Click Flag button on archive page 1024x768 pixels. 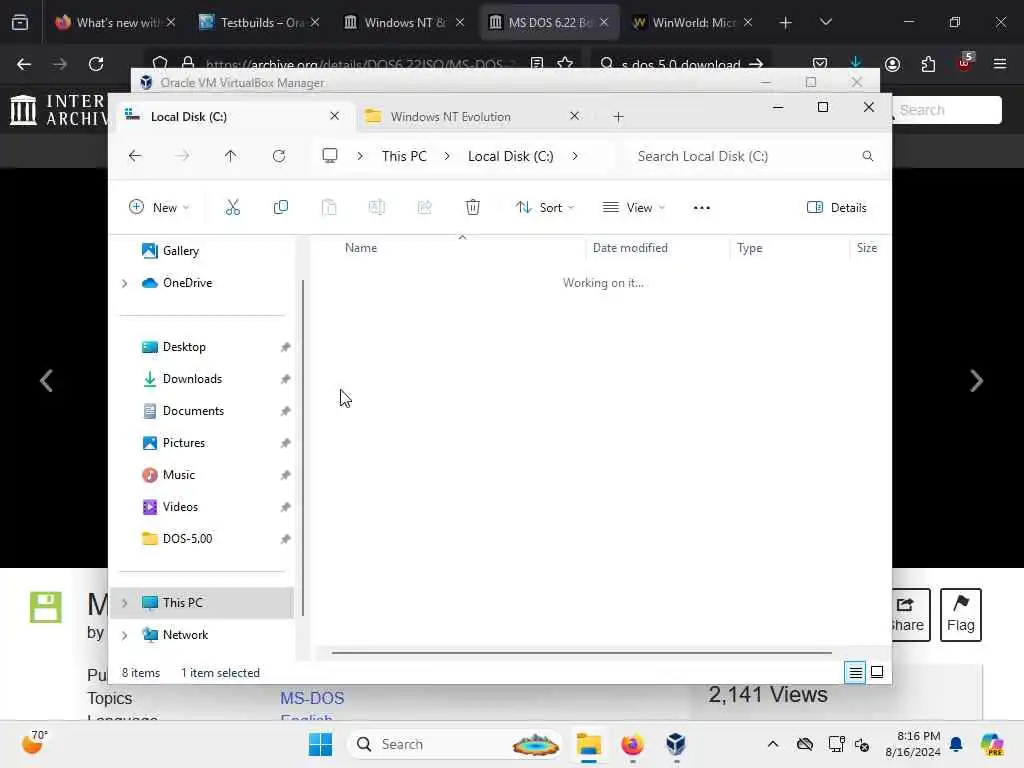pyautogui.click(x=961, y=615)
